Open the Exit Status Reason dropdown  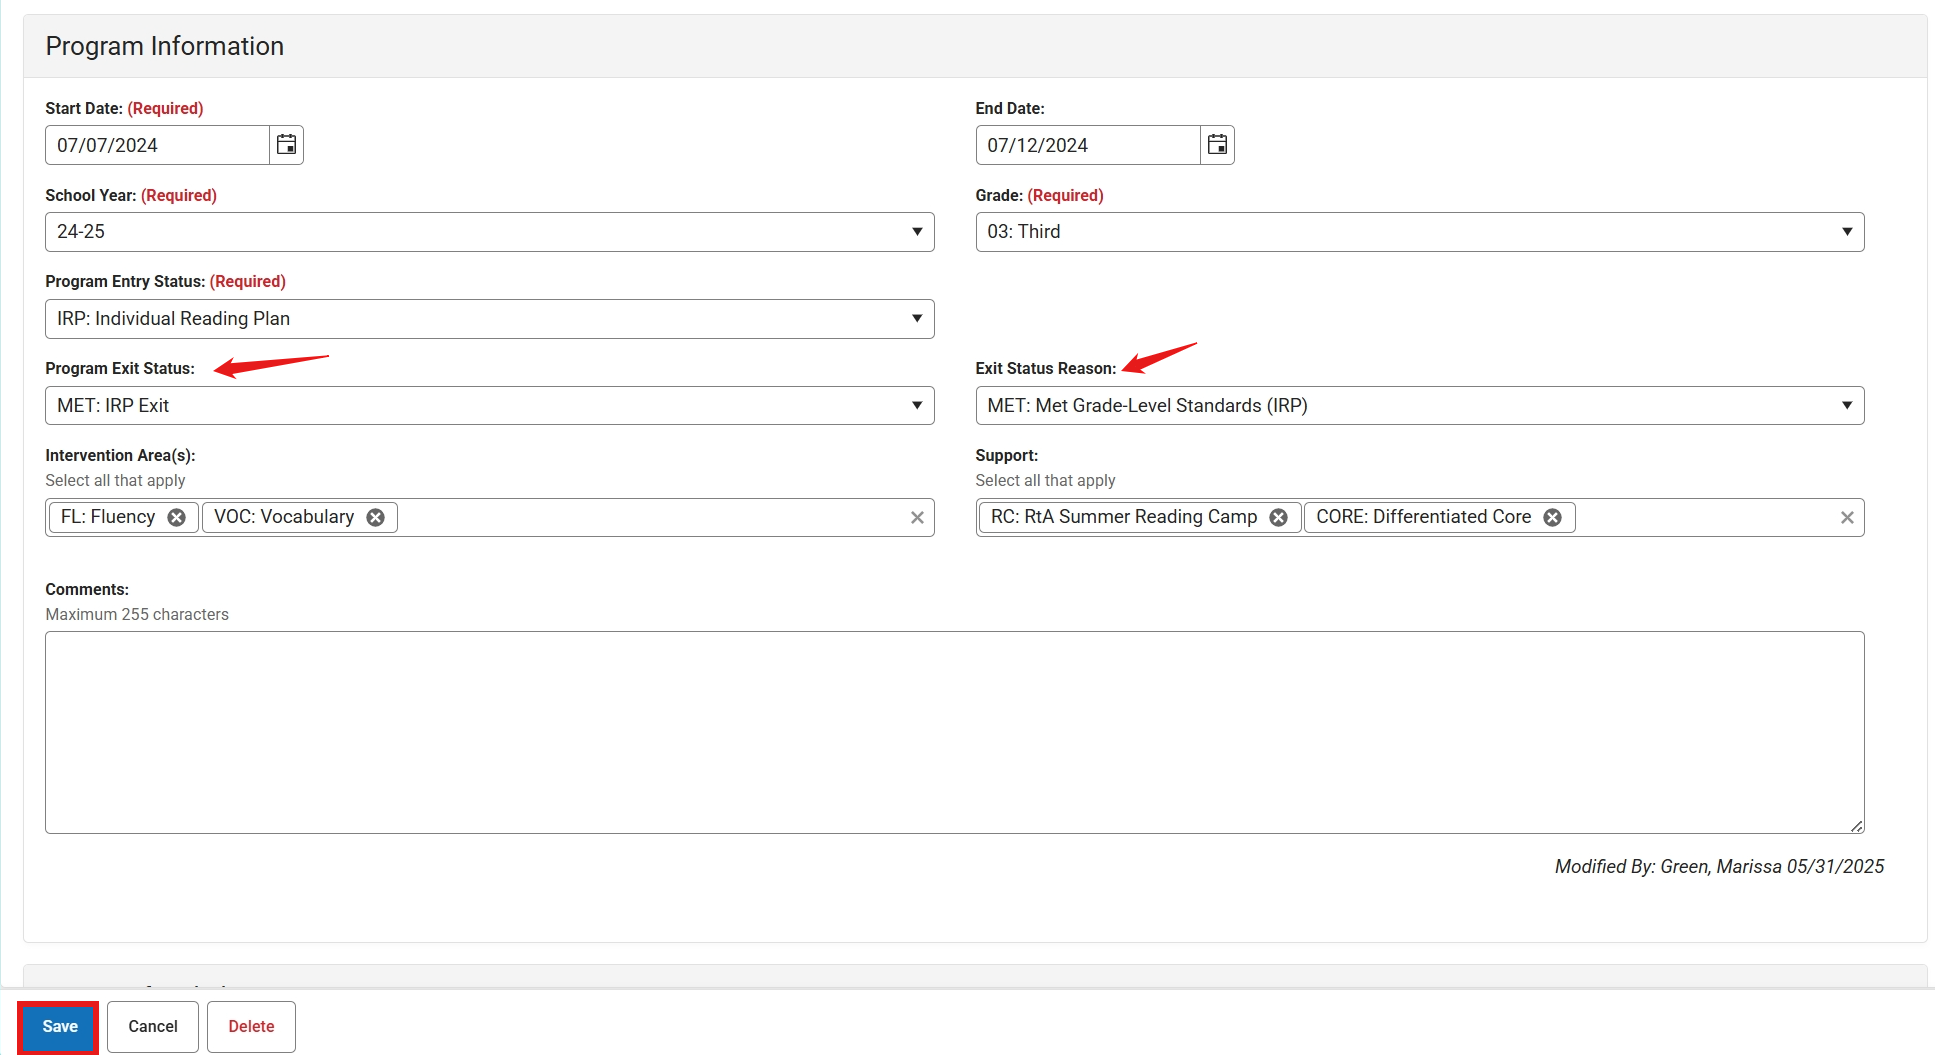(x=1419, y=406)
